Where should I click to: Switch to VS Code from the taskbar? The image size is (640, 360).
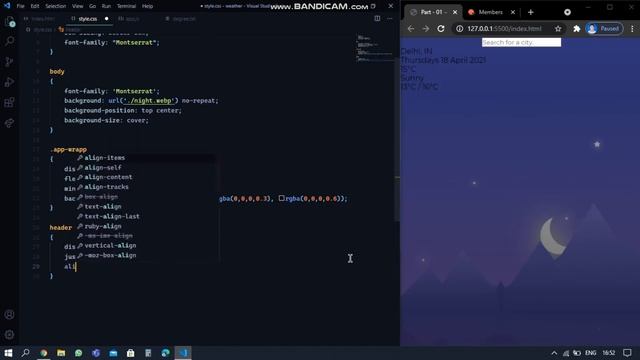pos(183,353)
